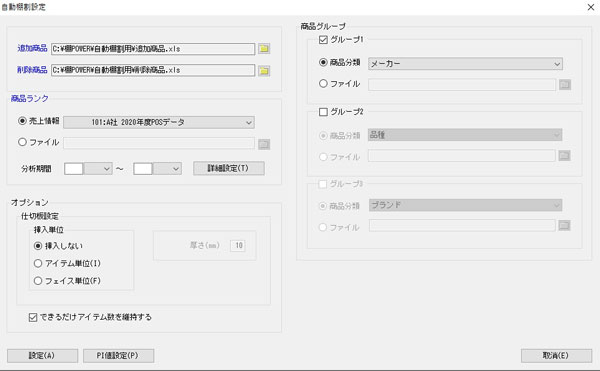Open 品種 dropdown in グループ2
The width and height of the screenshot is (600, 371).
[465, 135]
